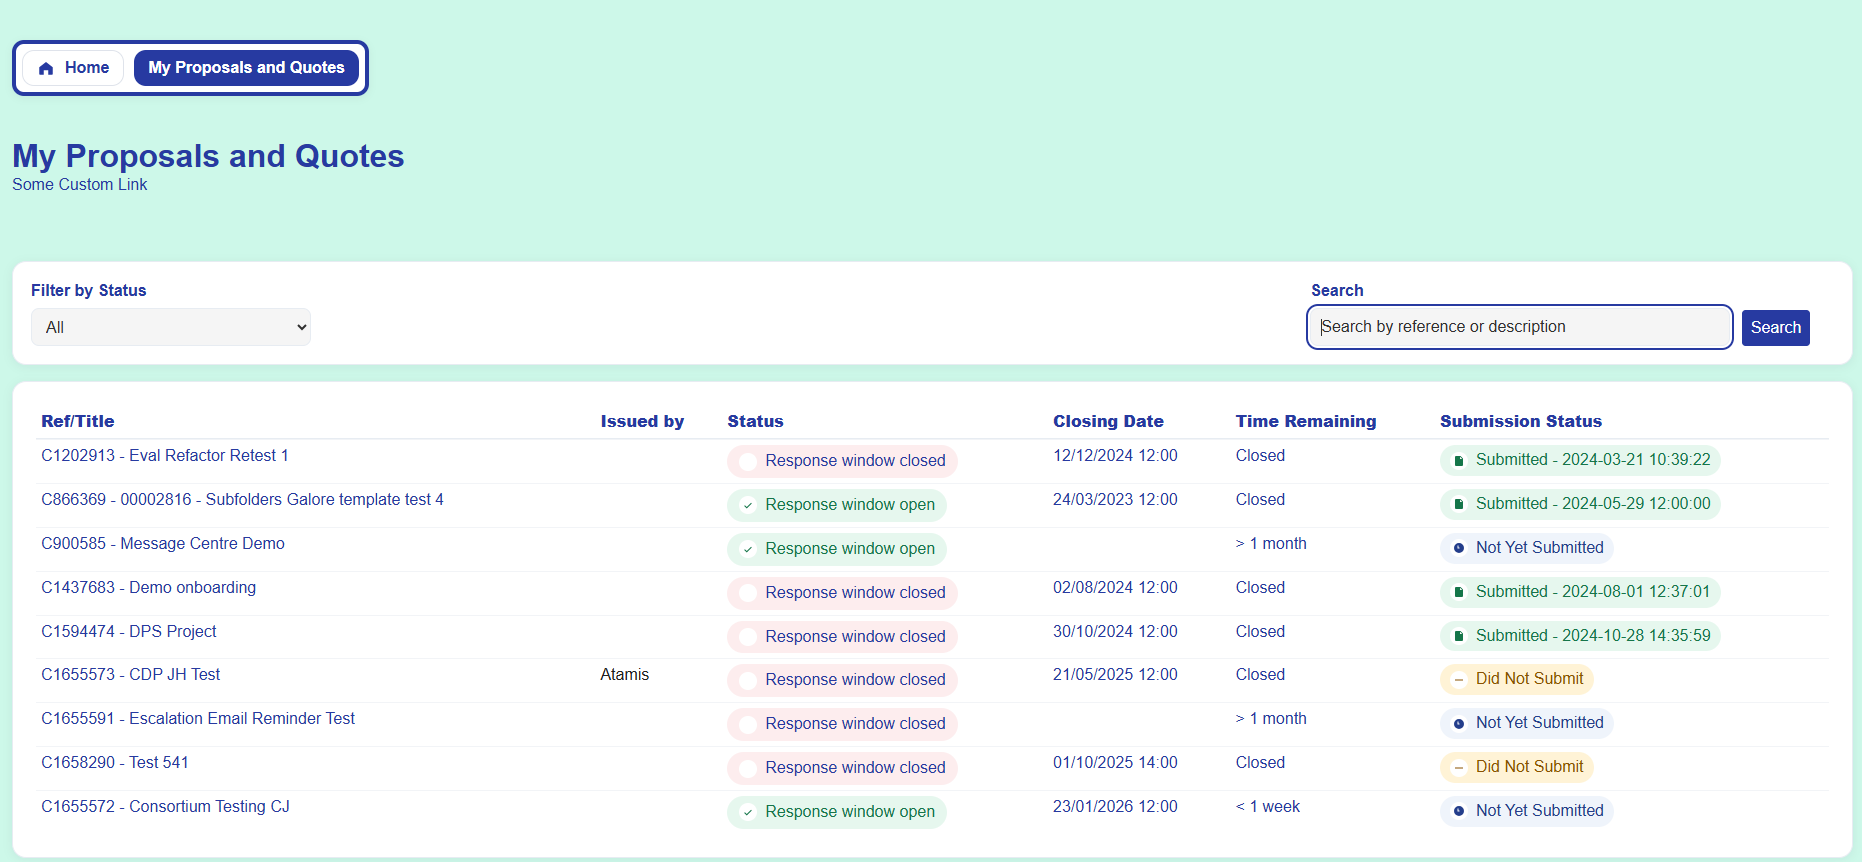Screen dimensions: 1862x862
Task: Go to the Home breadcrumb tab
Action: 74,68
